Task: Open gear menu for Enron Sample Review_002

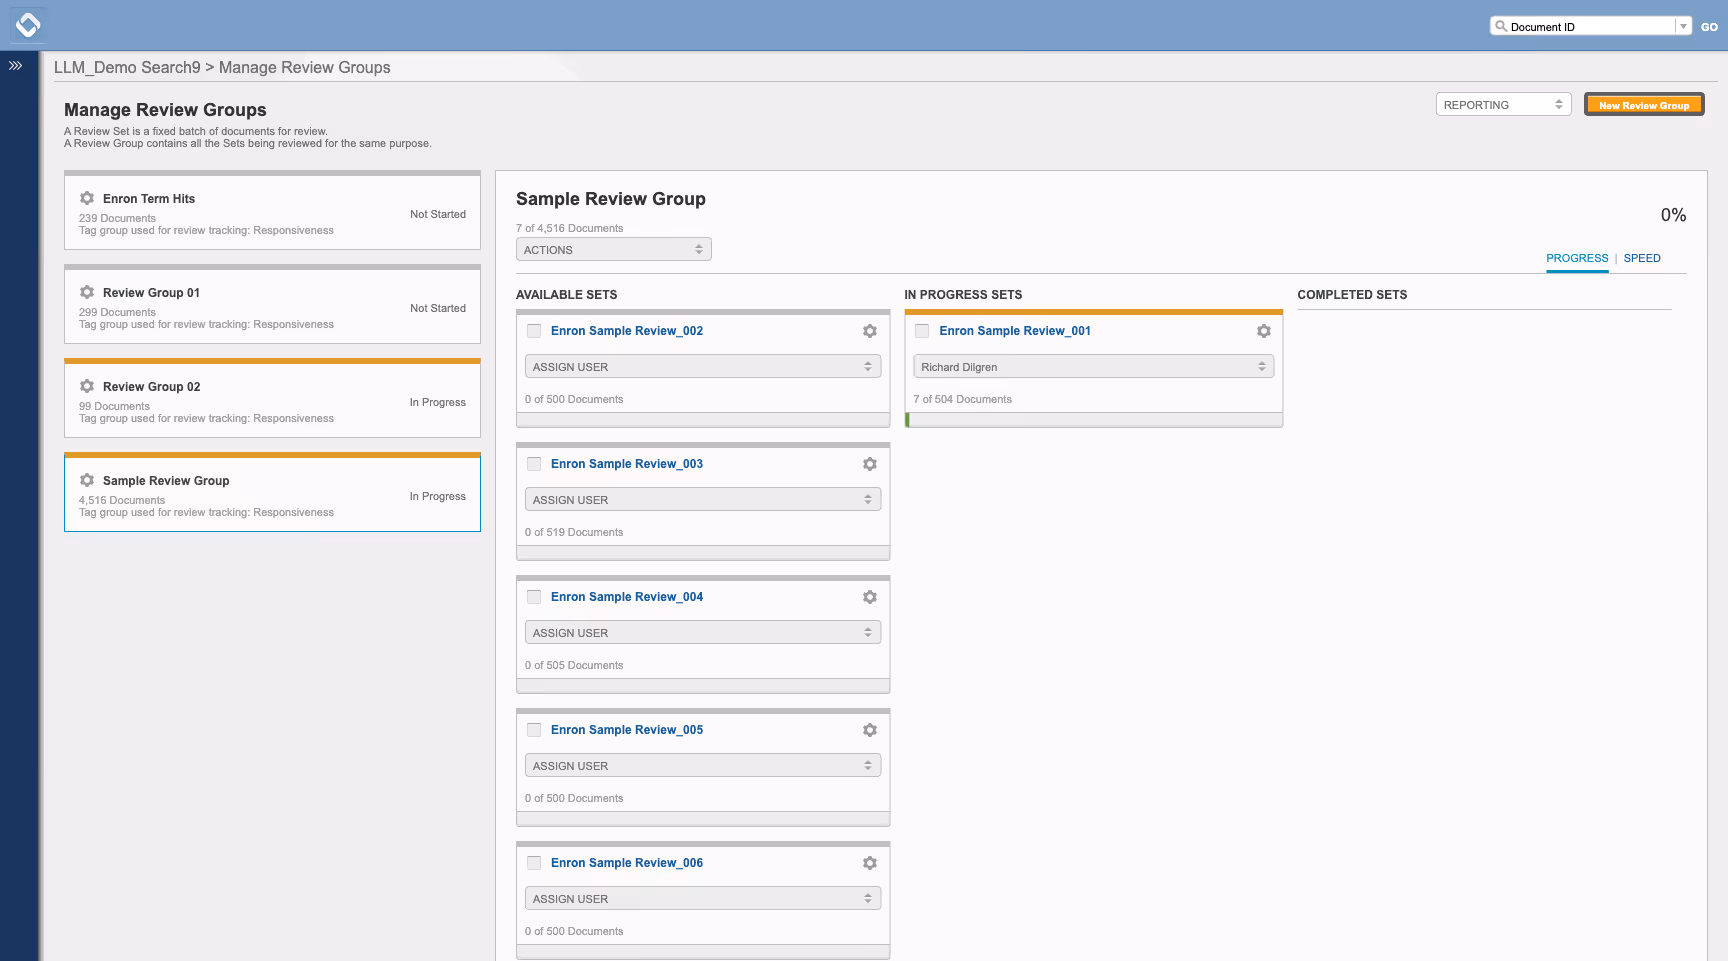Action: (870, 331)
